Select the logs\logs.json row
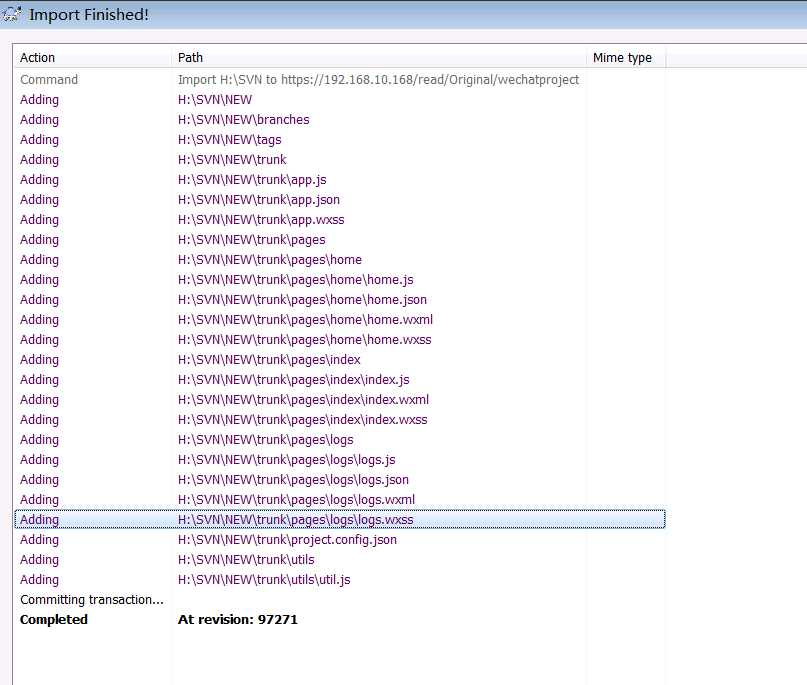Viewport: 807px width, 685px height. pyautogui.click(x=340, y=480)
